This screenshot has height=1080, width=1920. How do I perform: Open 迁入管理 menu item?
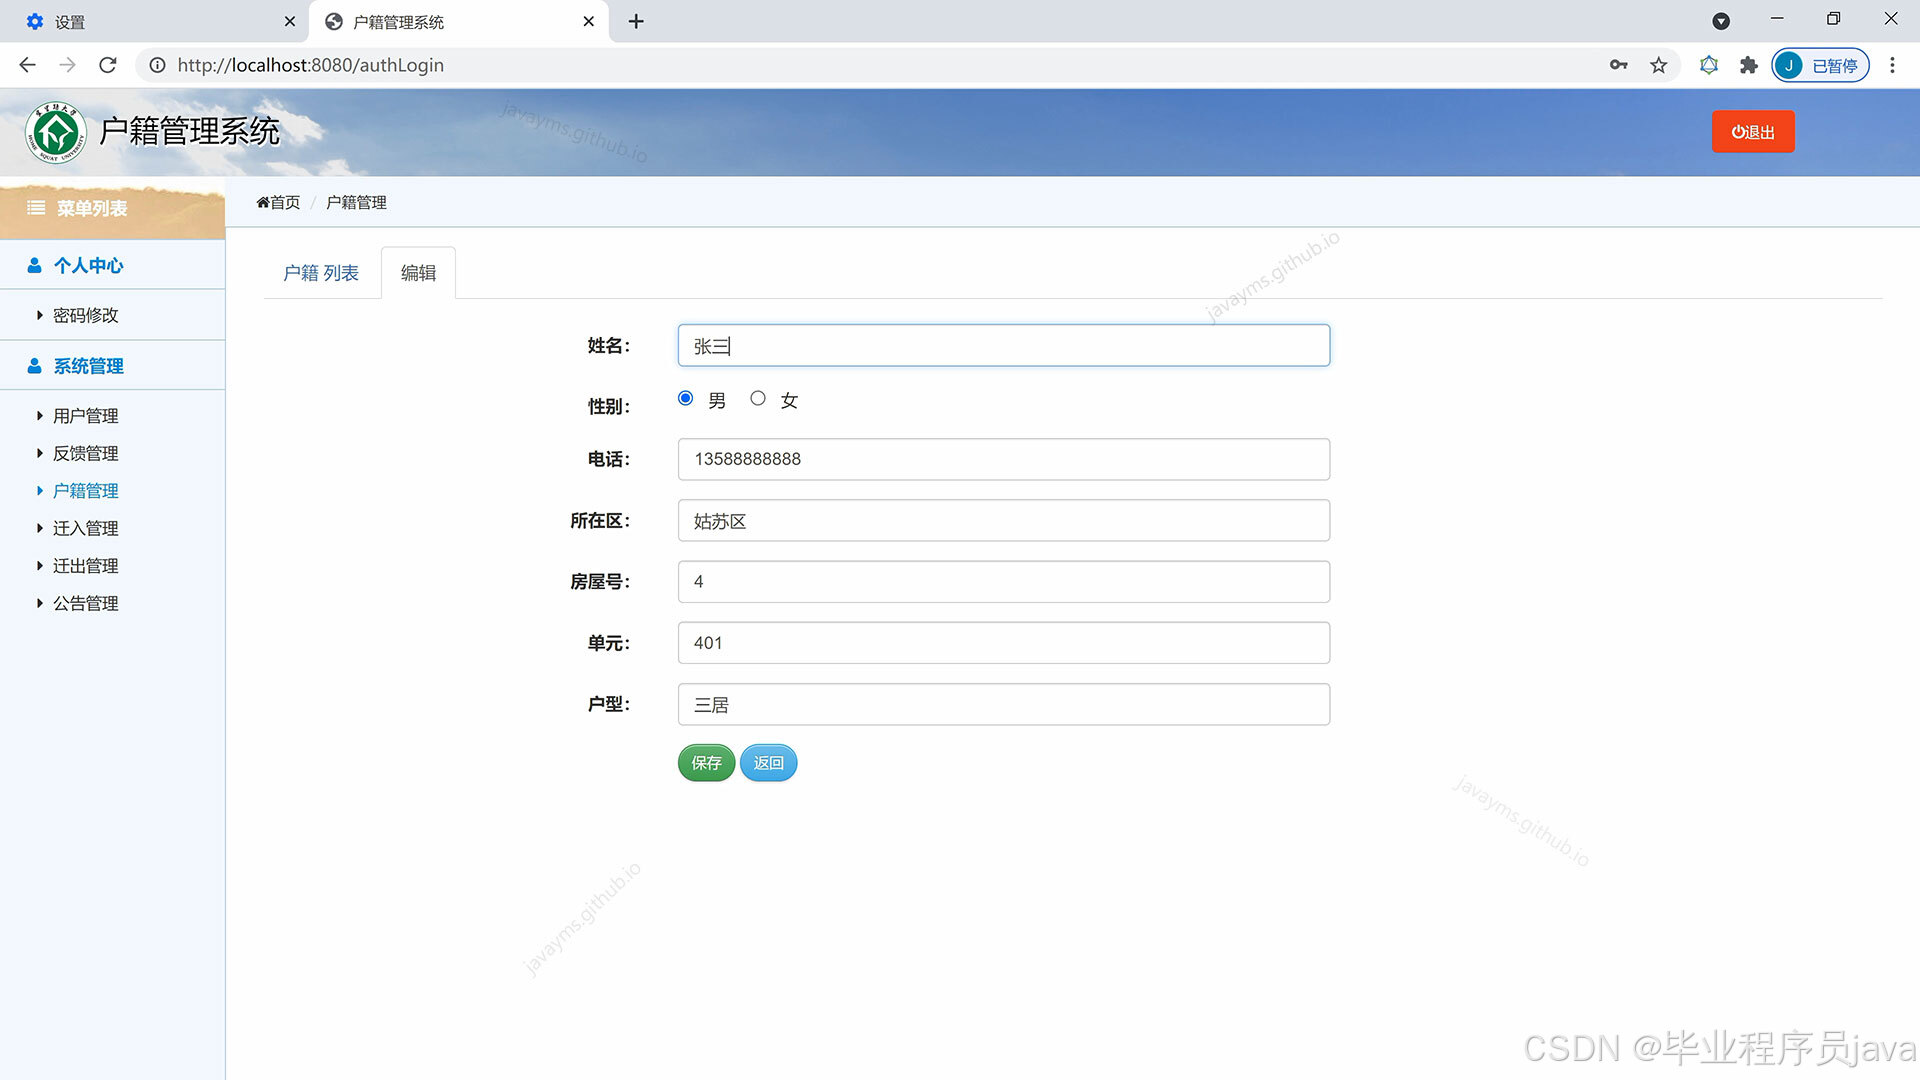pos(86,529)
